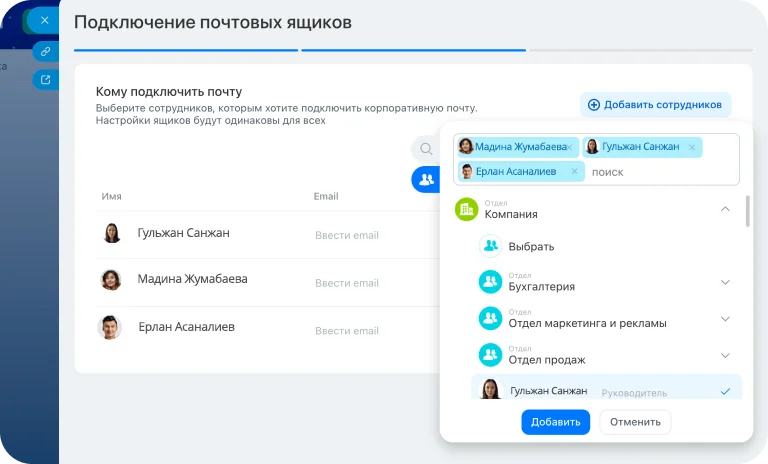768x464 pixels.
Task: Click the dropdown list scrollbar
Action: (x=747, y=211)
